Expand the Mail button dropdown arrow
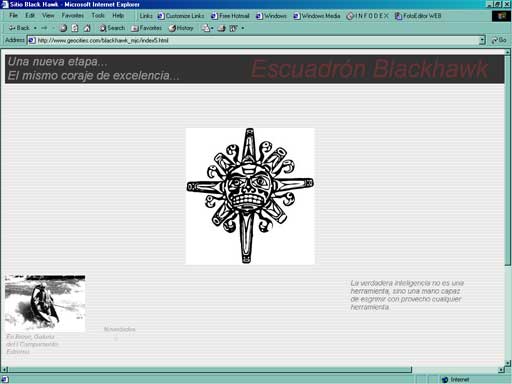 coord(212,28)
